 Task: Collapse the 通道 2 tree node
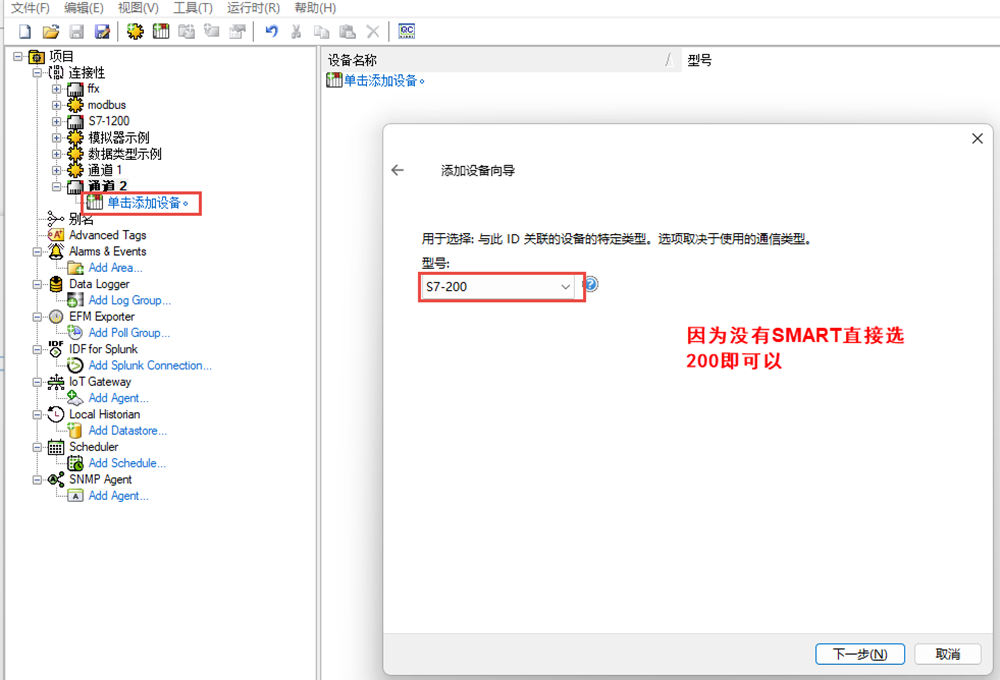coord(57,187)
